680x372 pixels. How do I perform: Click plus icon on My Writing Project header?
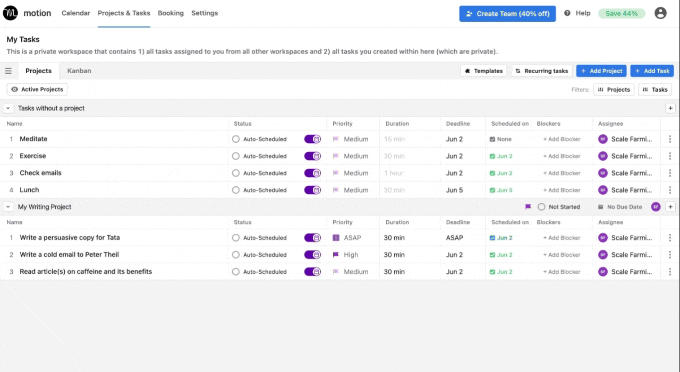click(670, 207)
